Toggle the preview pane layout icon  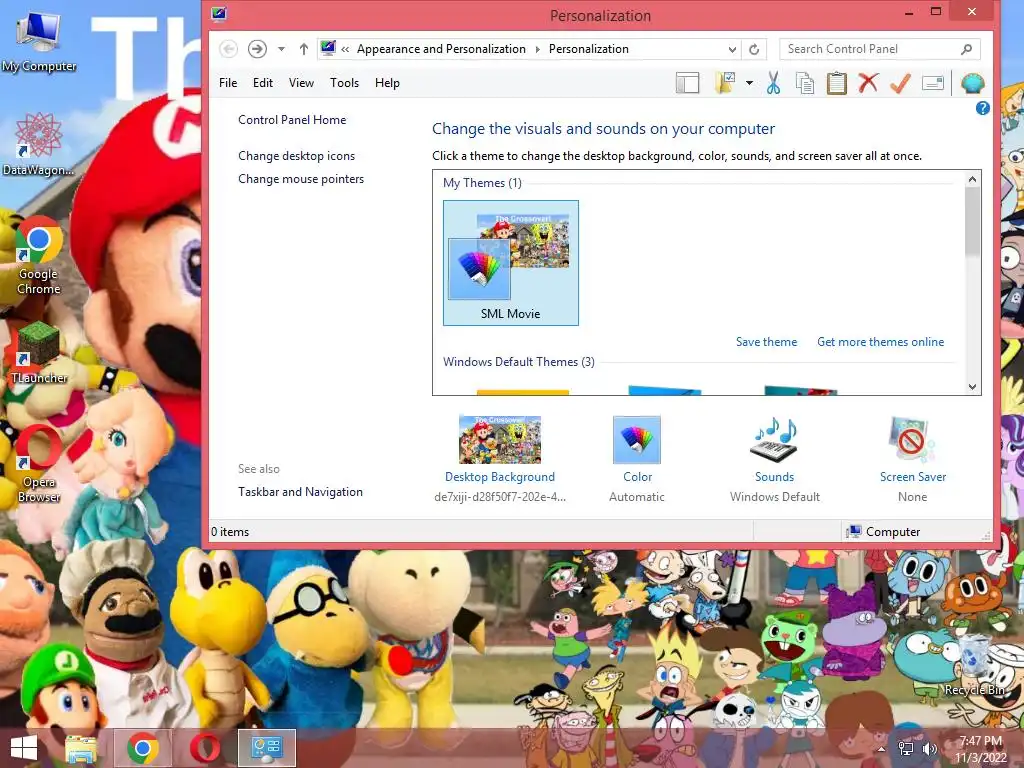688,83
